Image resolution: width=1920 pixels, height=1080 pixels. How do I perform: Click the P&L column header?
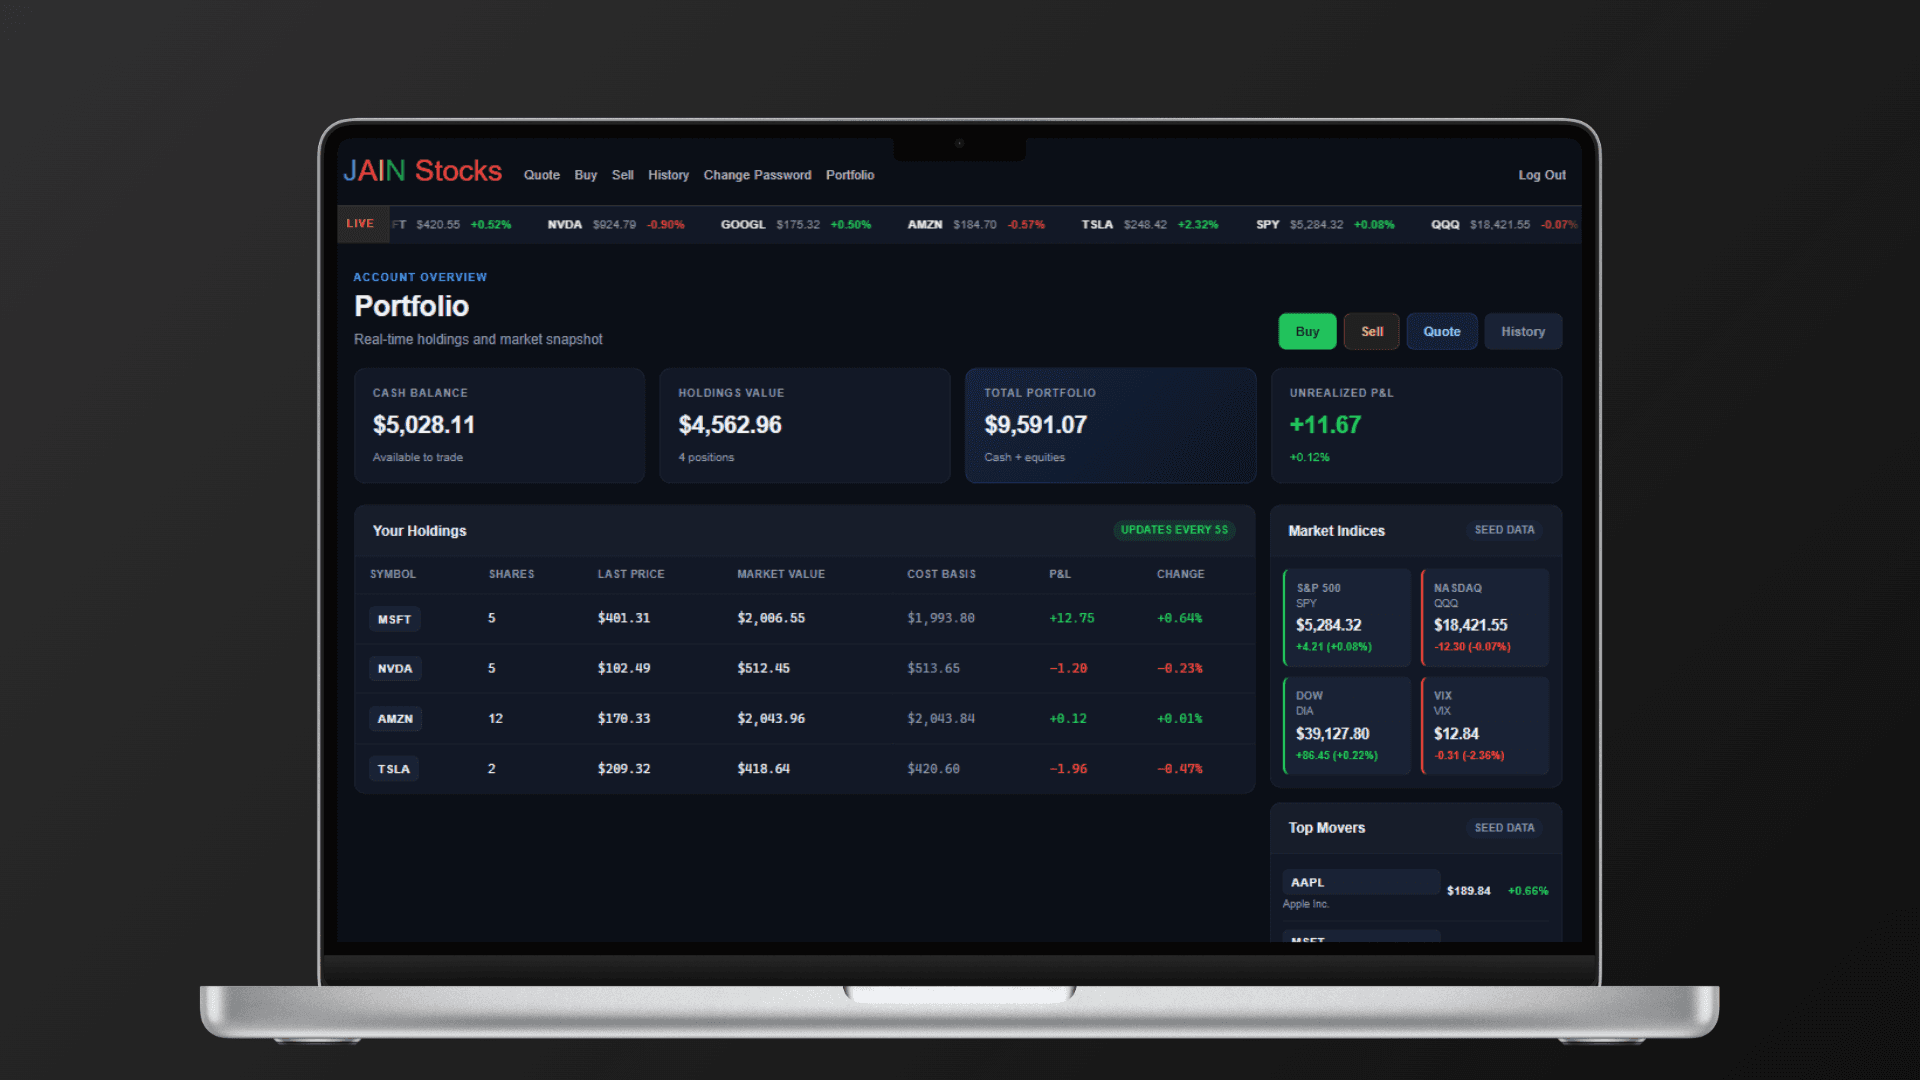click(x=1060, y=574)
